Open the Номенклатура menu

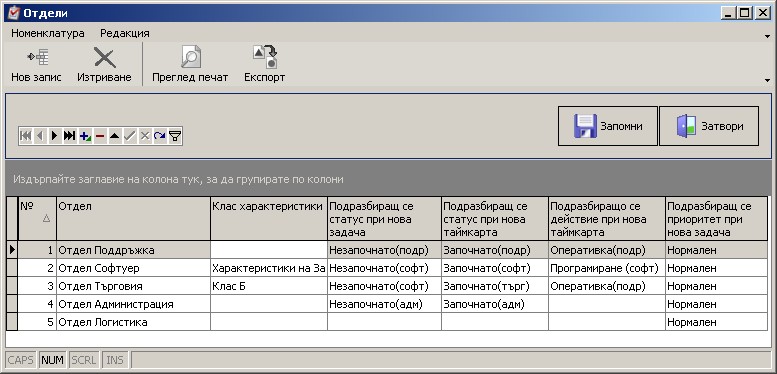point(48,33)
